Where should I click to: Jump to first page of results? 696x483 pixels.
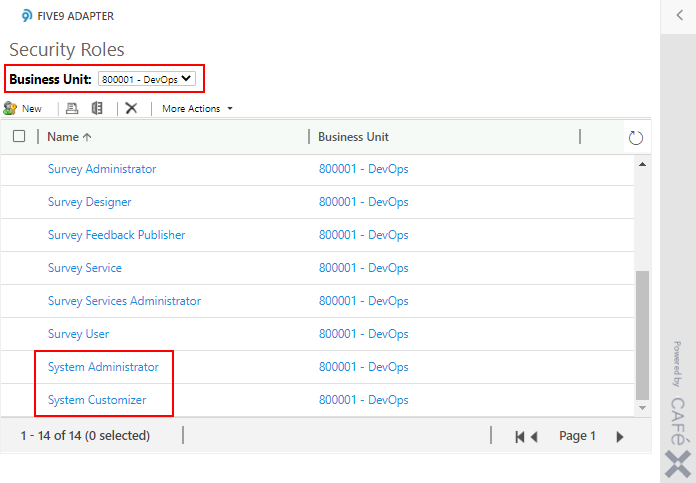click(520, 436)
